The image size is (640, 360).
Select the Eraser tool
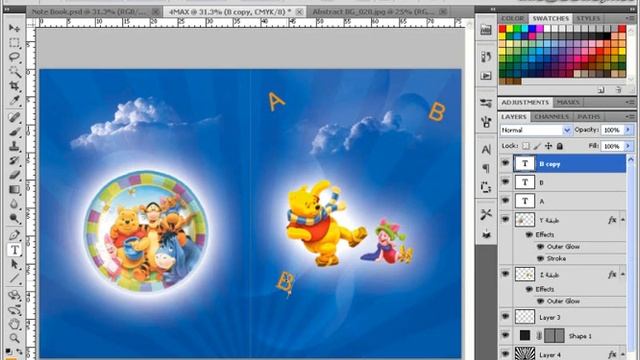(14, 176)
